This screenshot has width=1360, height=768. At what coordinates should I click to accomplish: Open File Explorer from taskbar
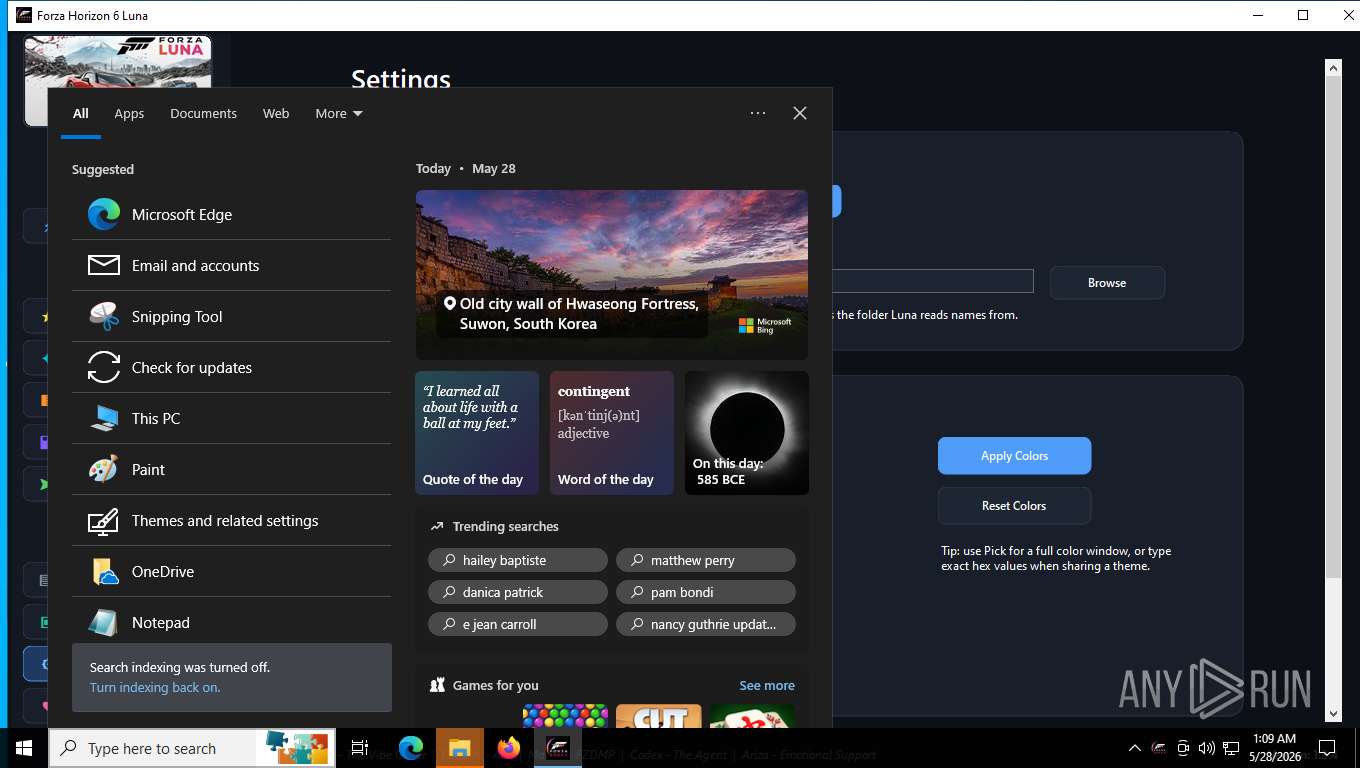(459, 748)
